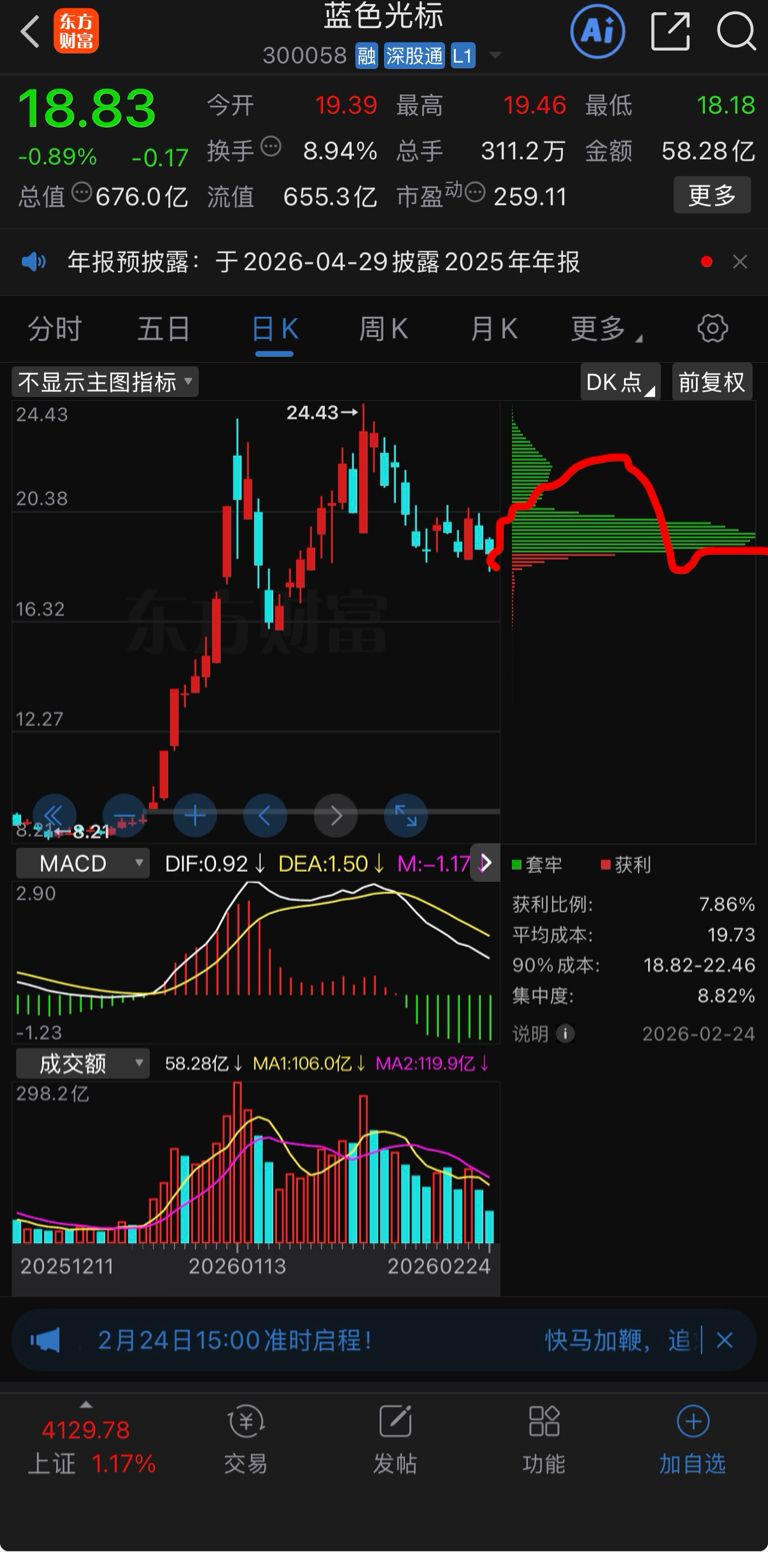The height and width of the screenshot is (1552, 768).
Task: Open the 功能 functions icon
Action: point(544,1441)
